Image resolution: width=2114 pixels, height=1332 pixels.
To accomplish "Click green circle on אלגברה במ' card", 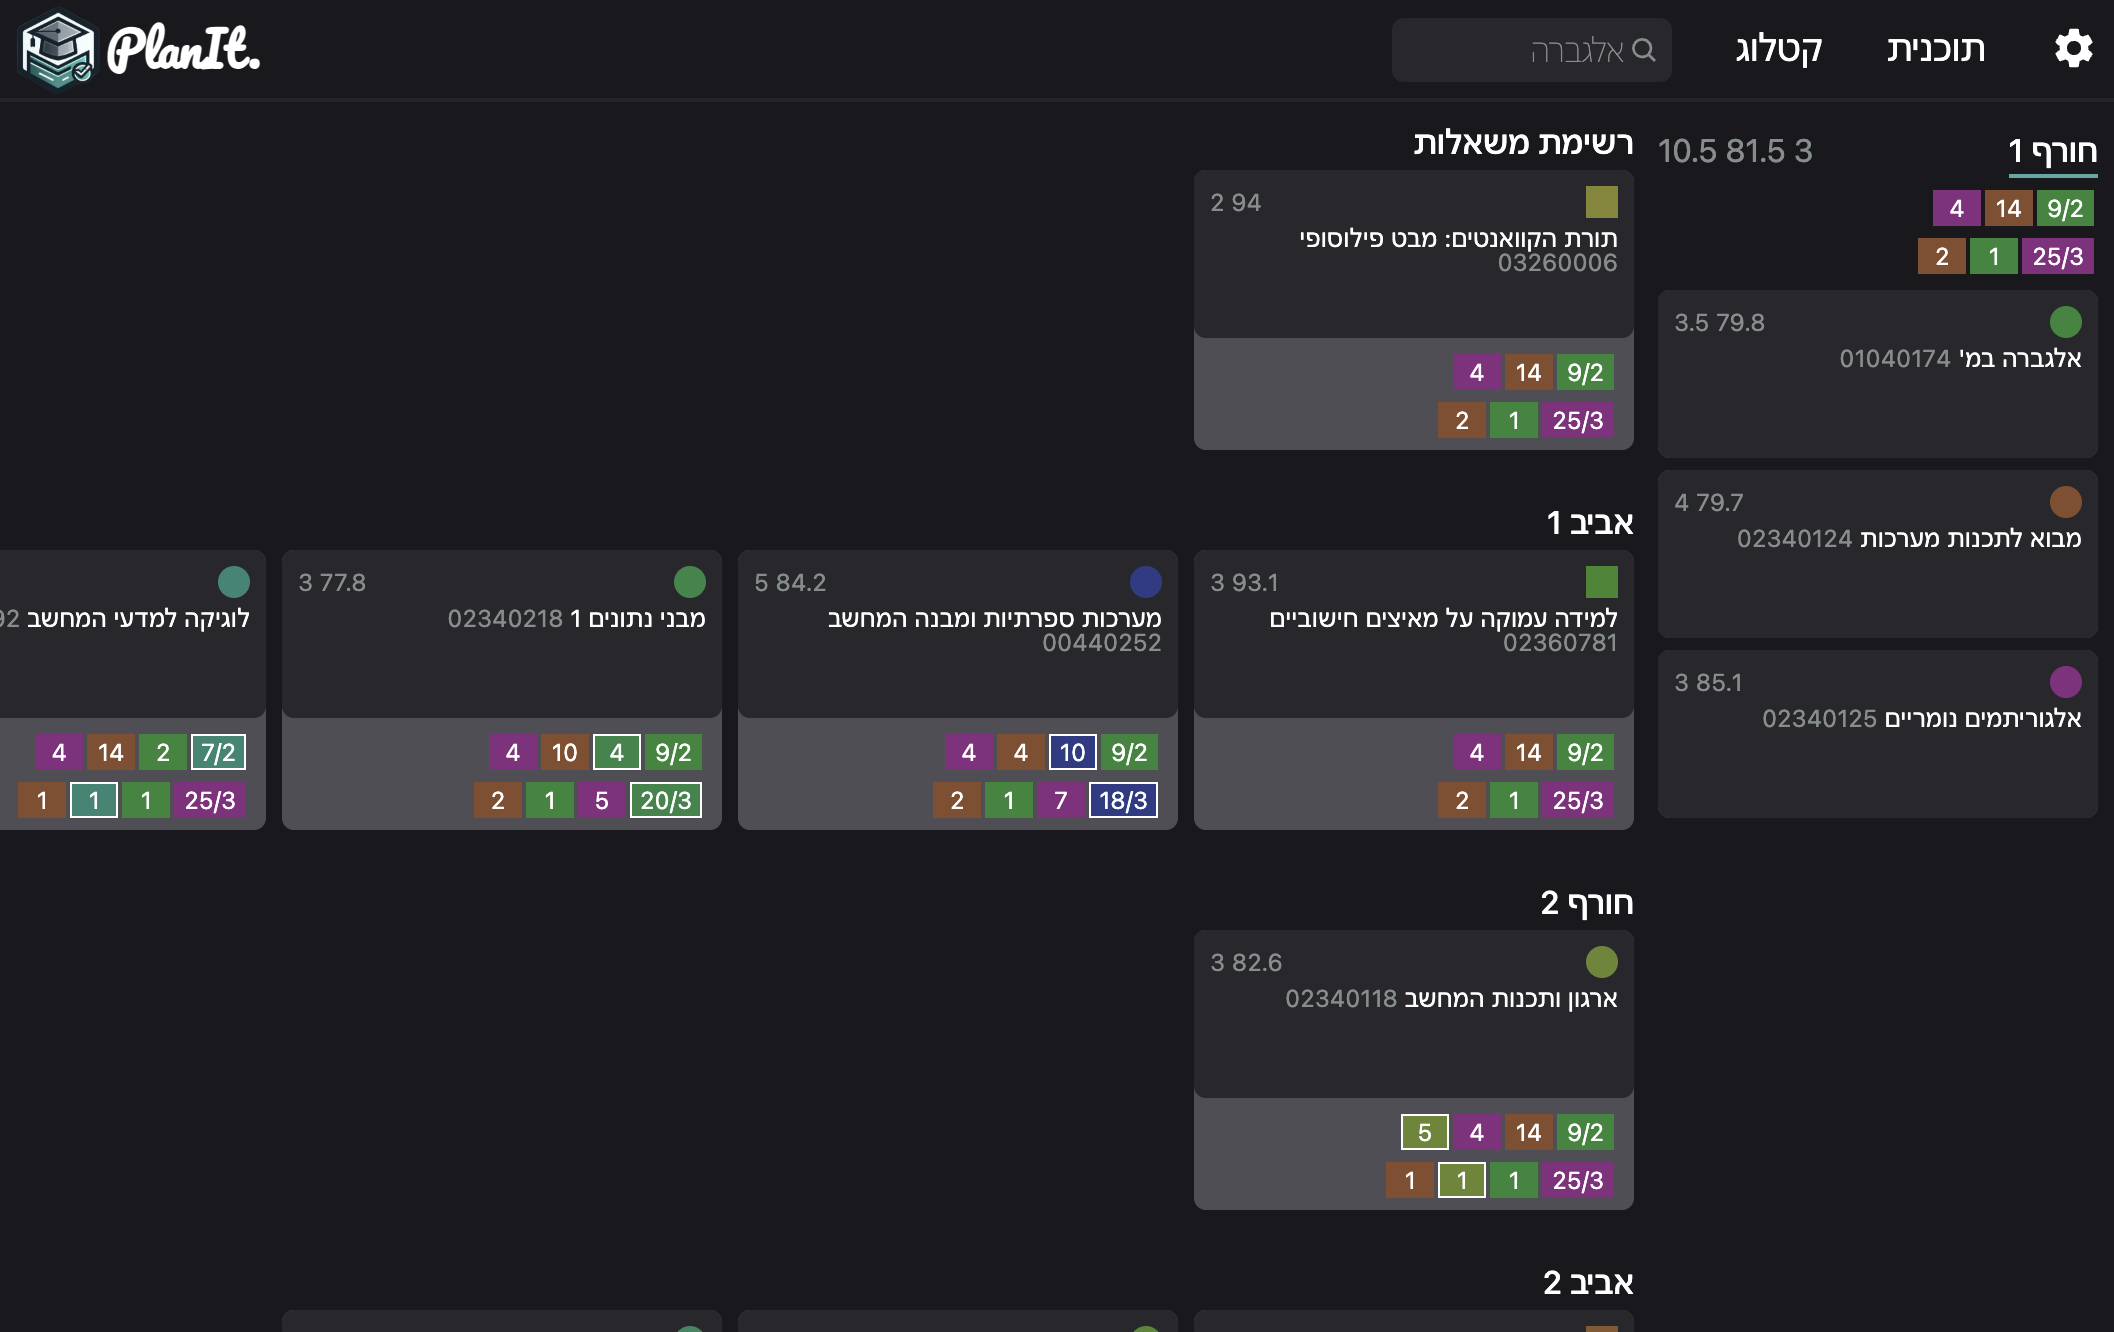I will click(x=2065, y=322).
